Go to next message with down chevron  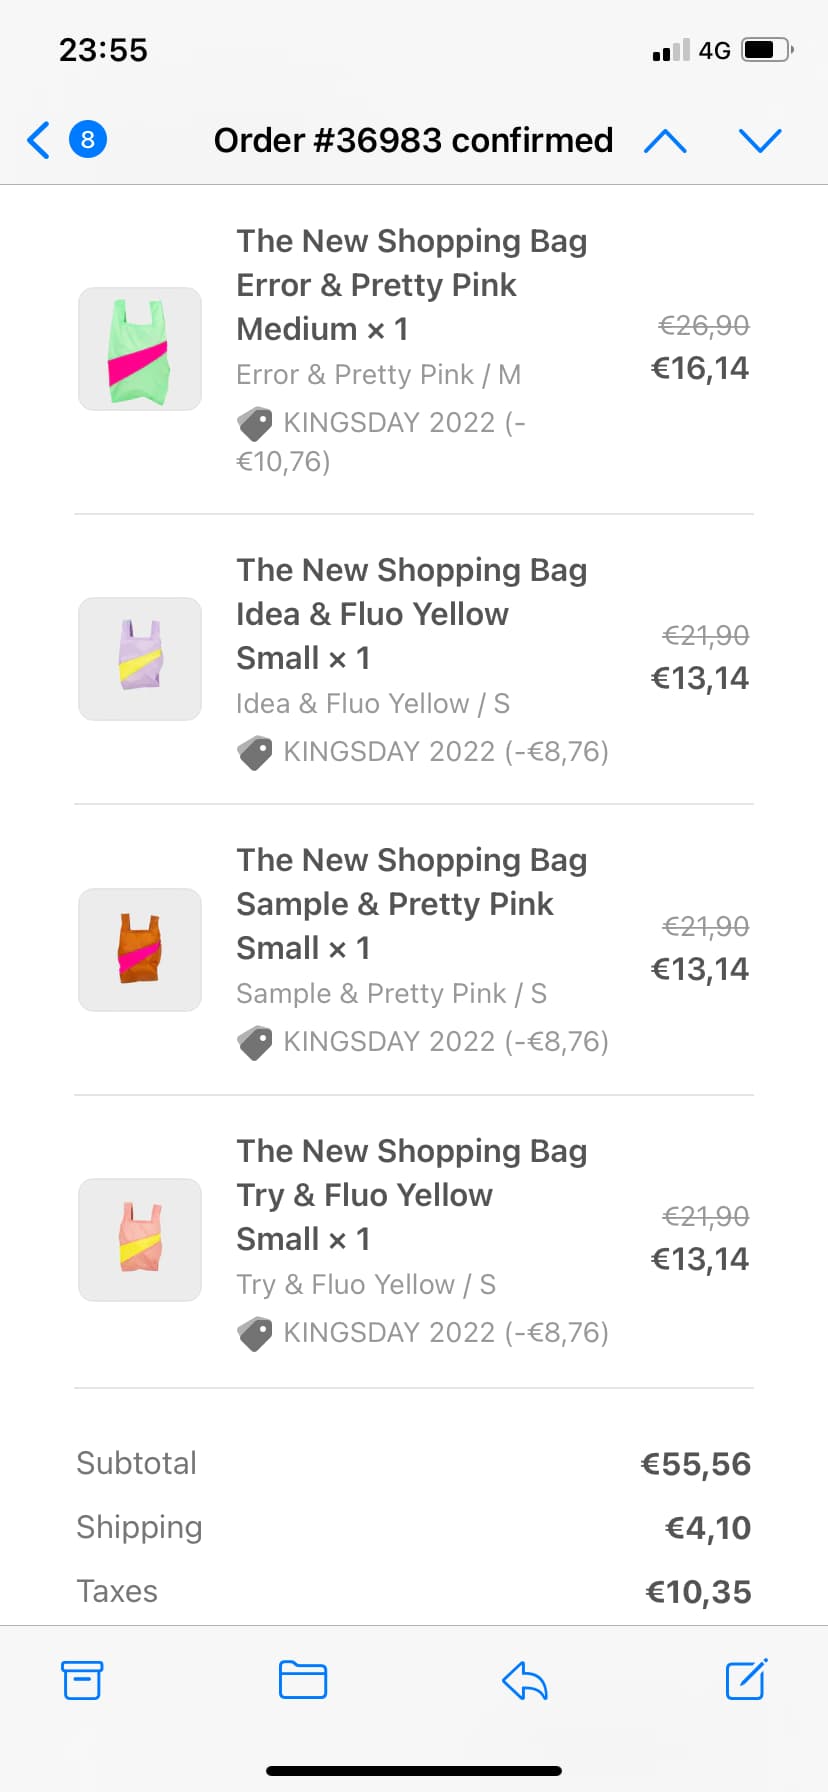[x=760, y=141]
